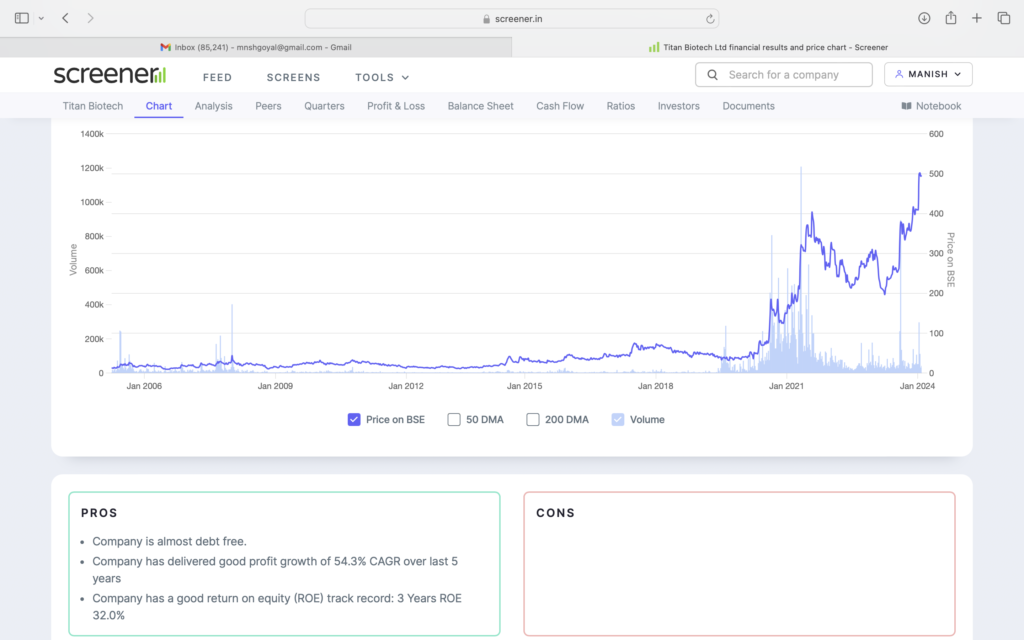
Task: Jump to the Peers section
Action: pyautogui.click(x=268, y=106)
